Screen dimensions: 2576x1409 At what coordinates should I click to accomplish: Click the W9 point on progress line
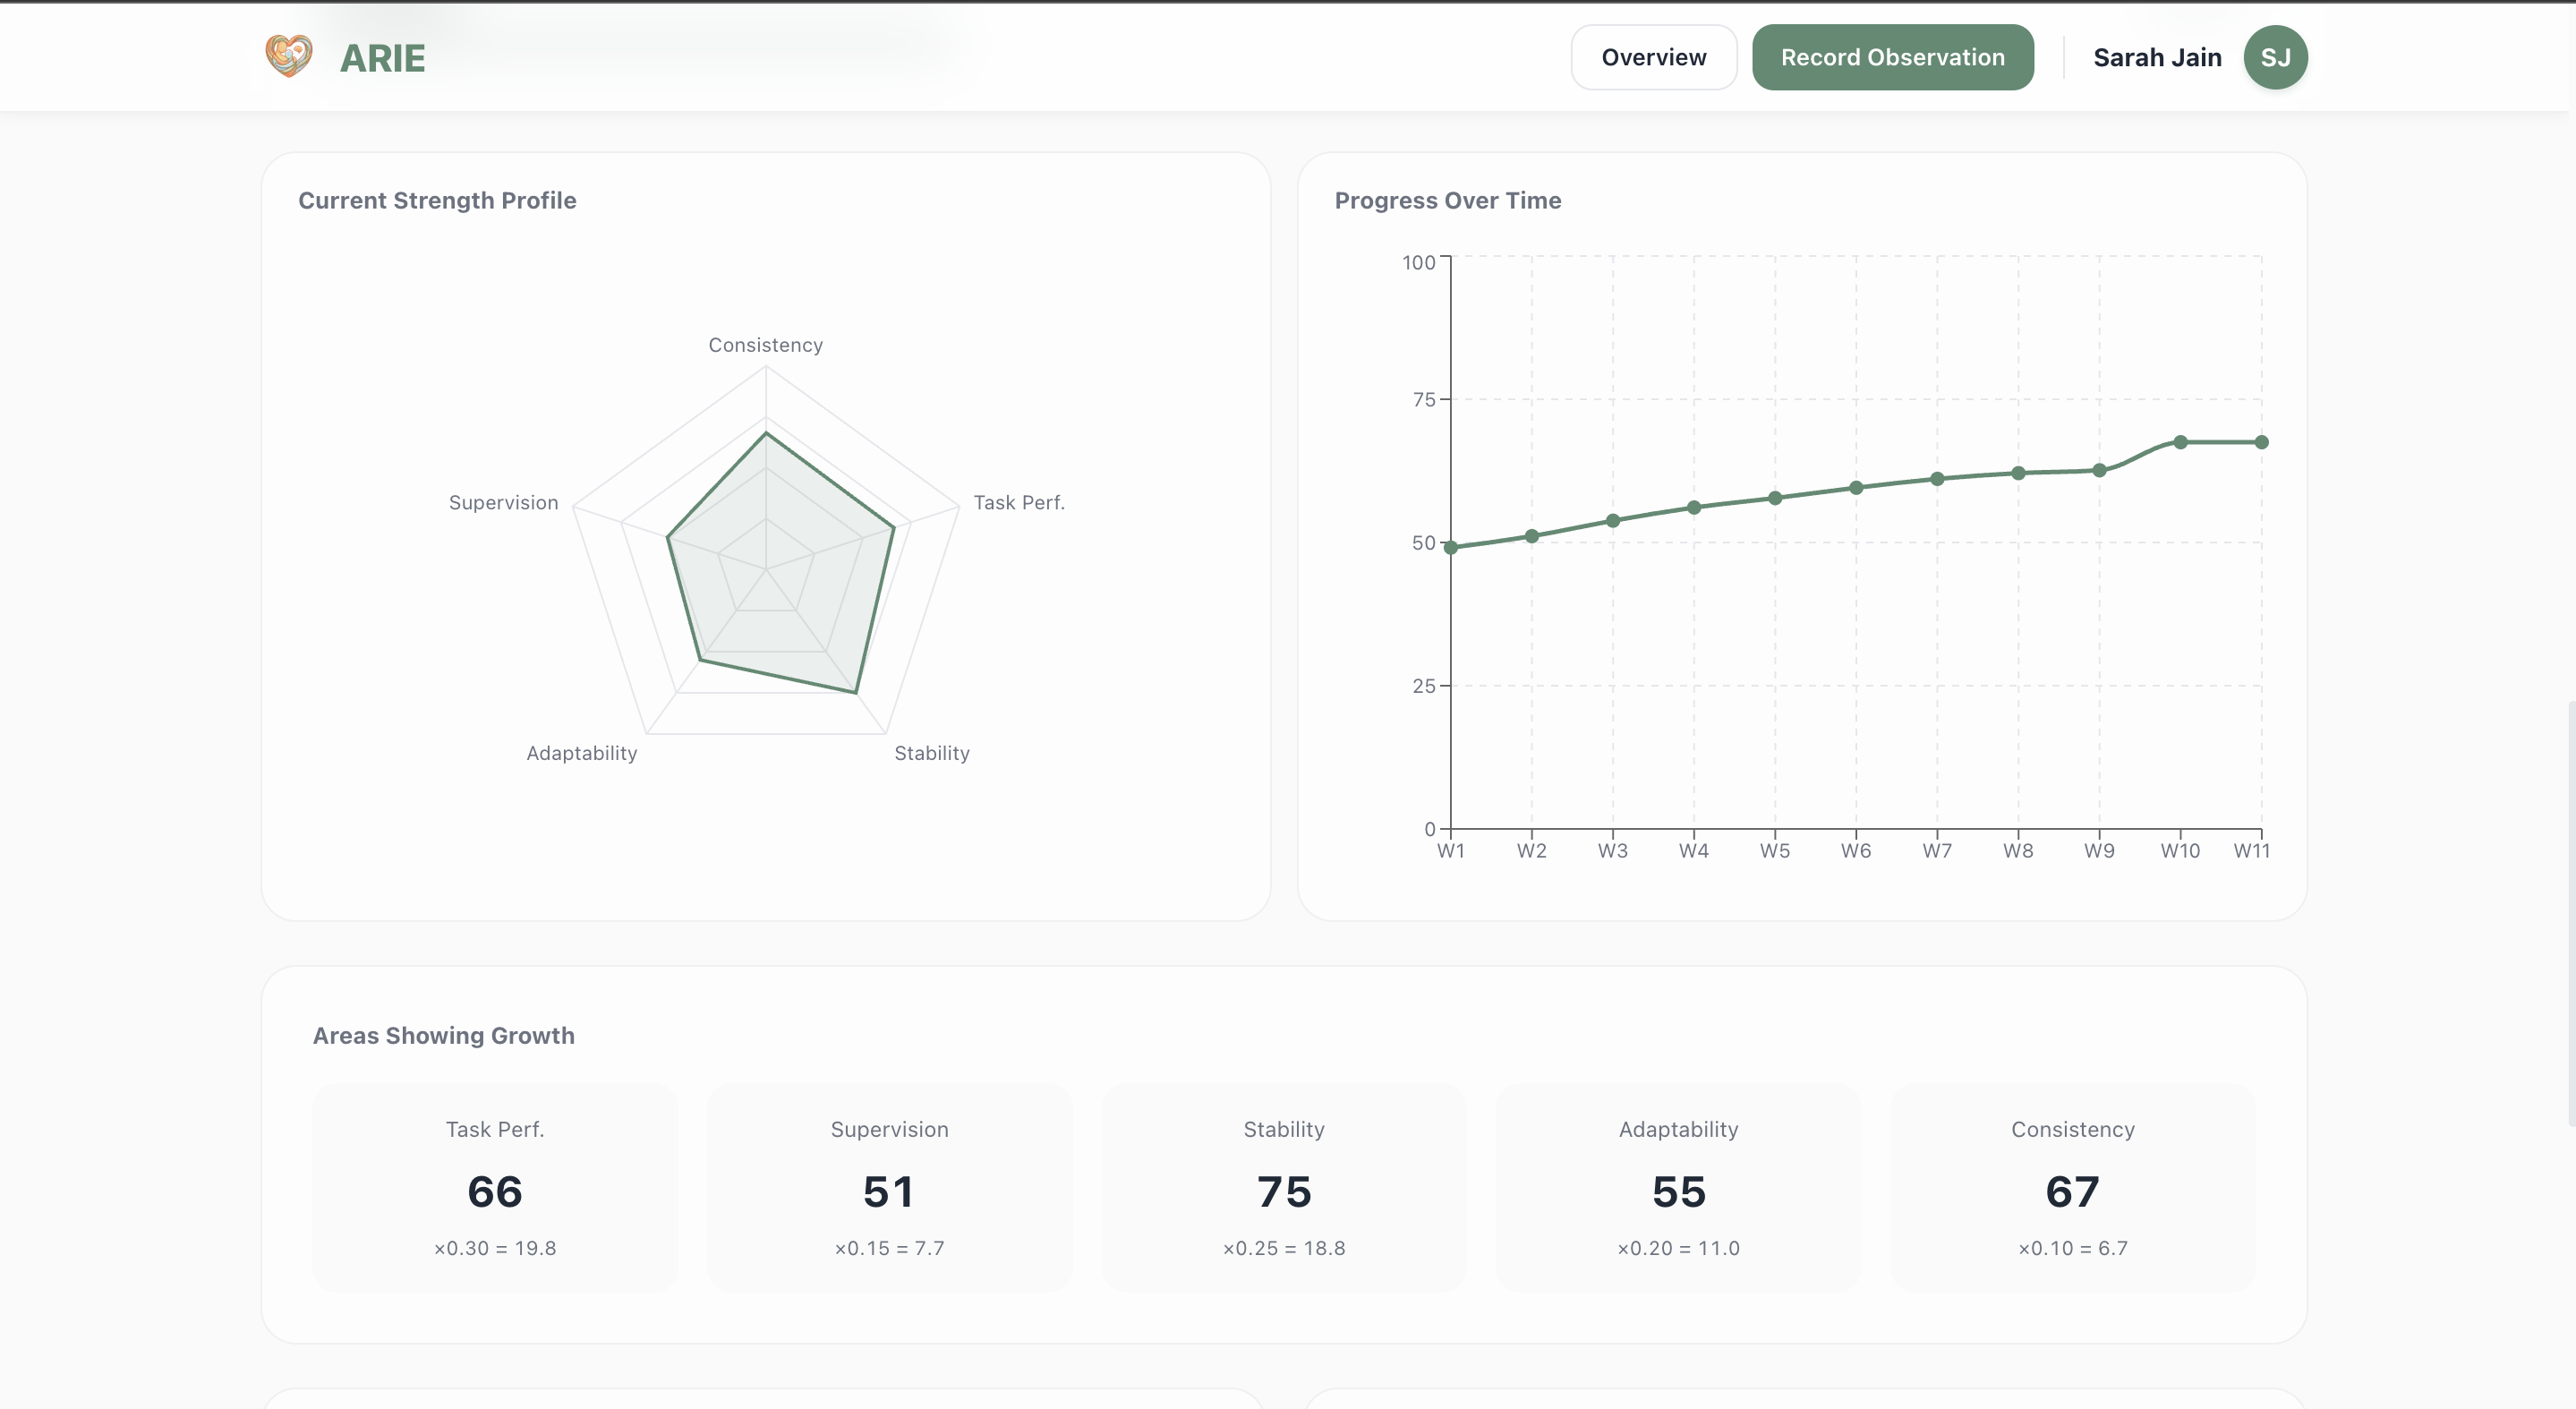click(x=2099, y=470)
